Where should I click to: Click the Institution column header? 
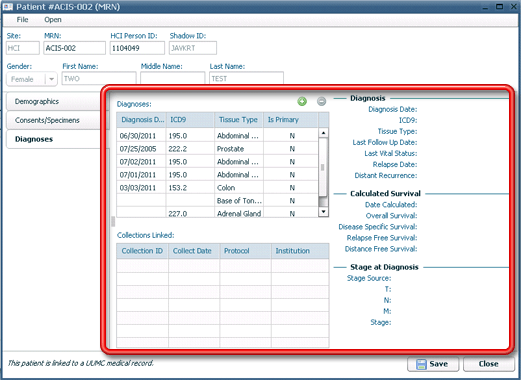click(300, 251)
